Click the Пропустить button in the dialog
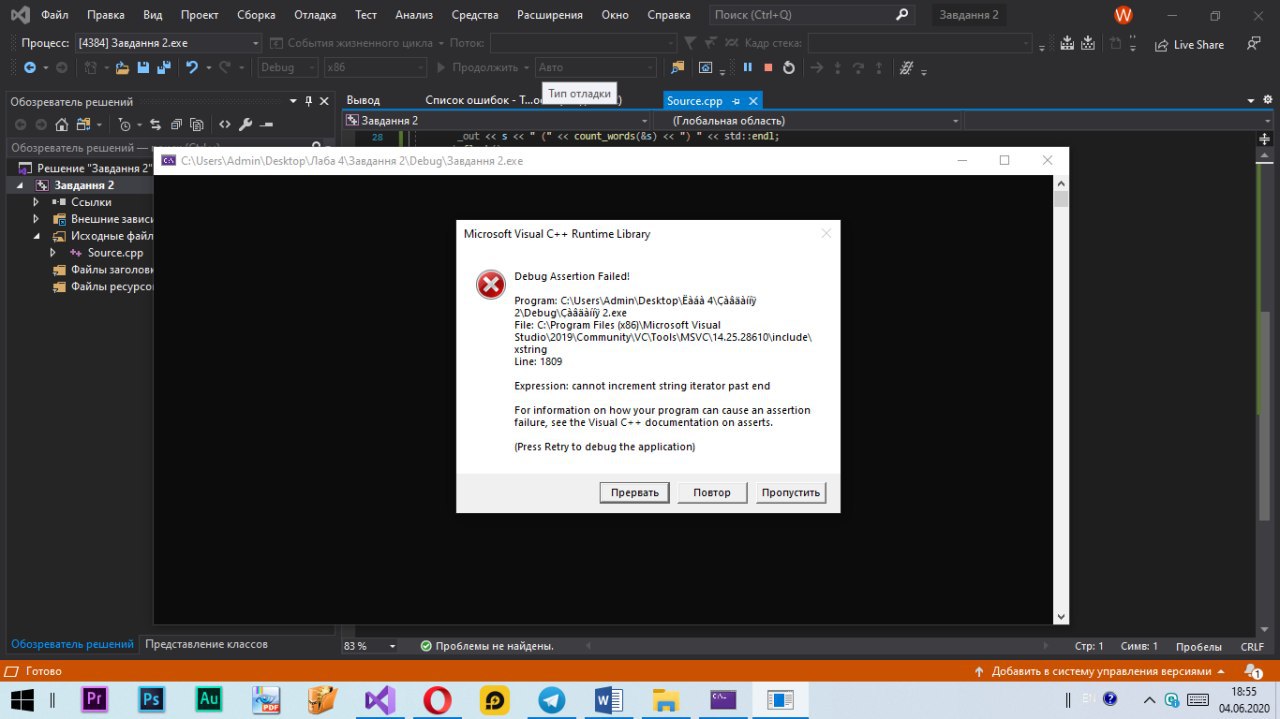 click(791, 492)
